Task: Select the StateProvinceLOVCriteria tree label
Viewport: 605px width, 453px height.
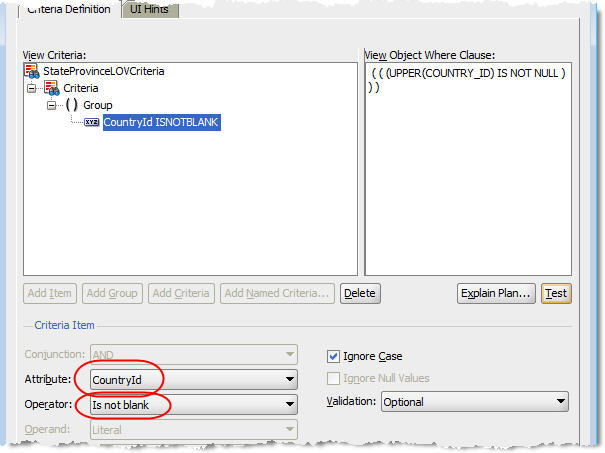Action: 103,71
